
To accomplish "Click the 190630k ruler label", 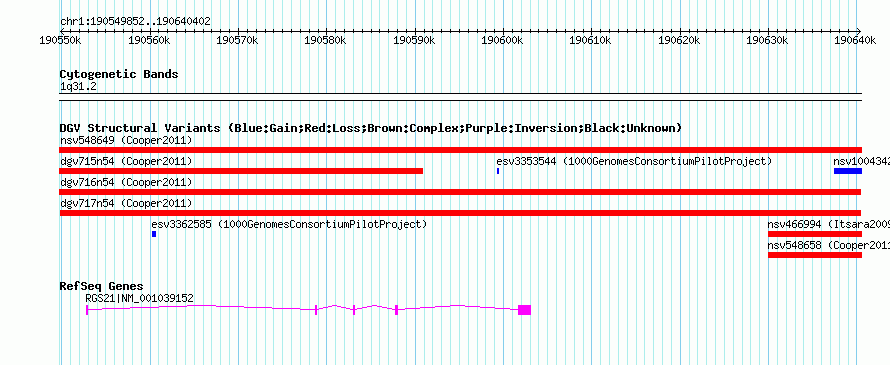I will point(767,40).
